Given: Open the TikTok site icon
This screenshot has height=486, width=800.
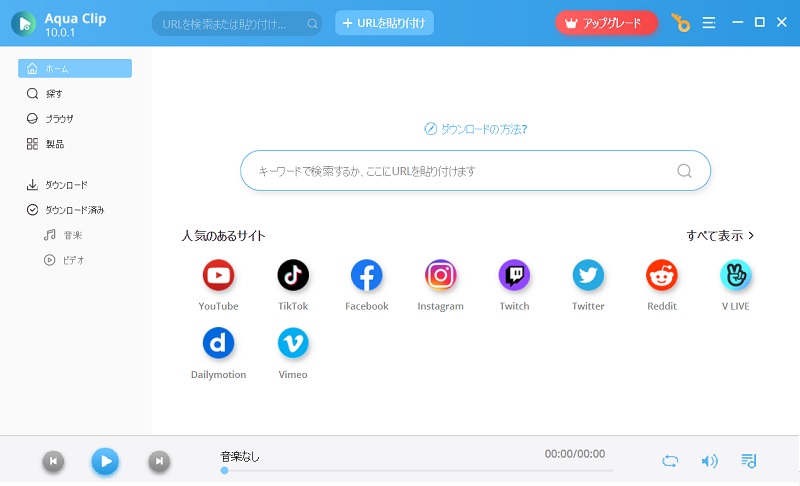Looking at the screenshot, I should (293, 275).
